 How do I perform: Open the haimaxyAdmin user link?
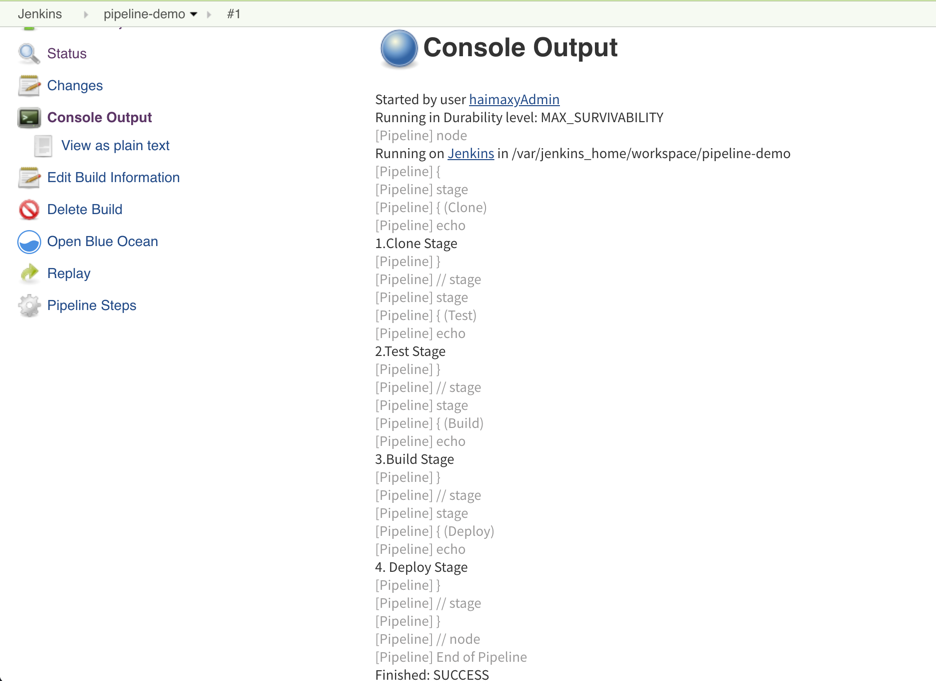pos(514,99)
